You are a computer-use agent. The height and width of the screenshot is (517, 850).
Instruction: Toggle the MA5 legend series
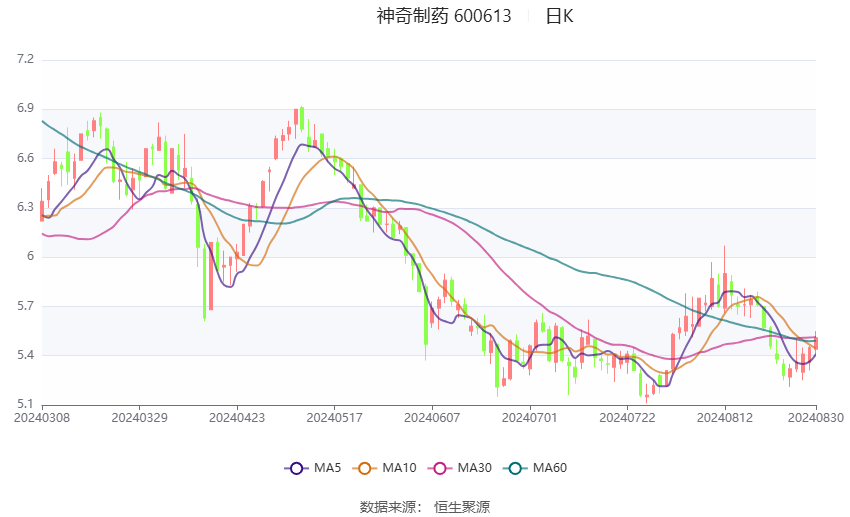(313, 468)
